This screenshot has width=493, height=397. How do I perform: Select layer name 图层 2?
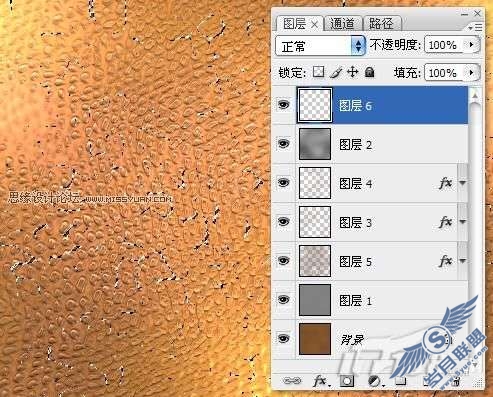(x=355, y=145)
